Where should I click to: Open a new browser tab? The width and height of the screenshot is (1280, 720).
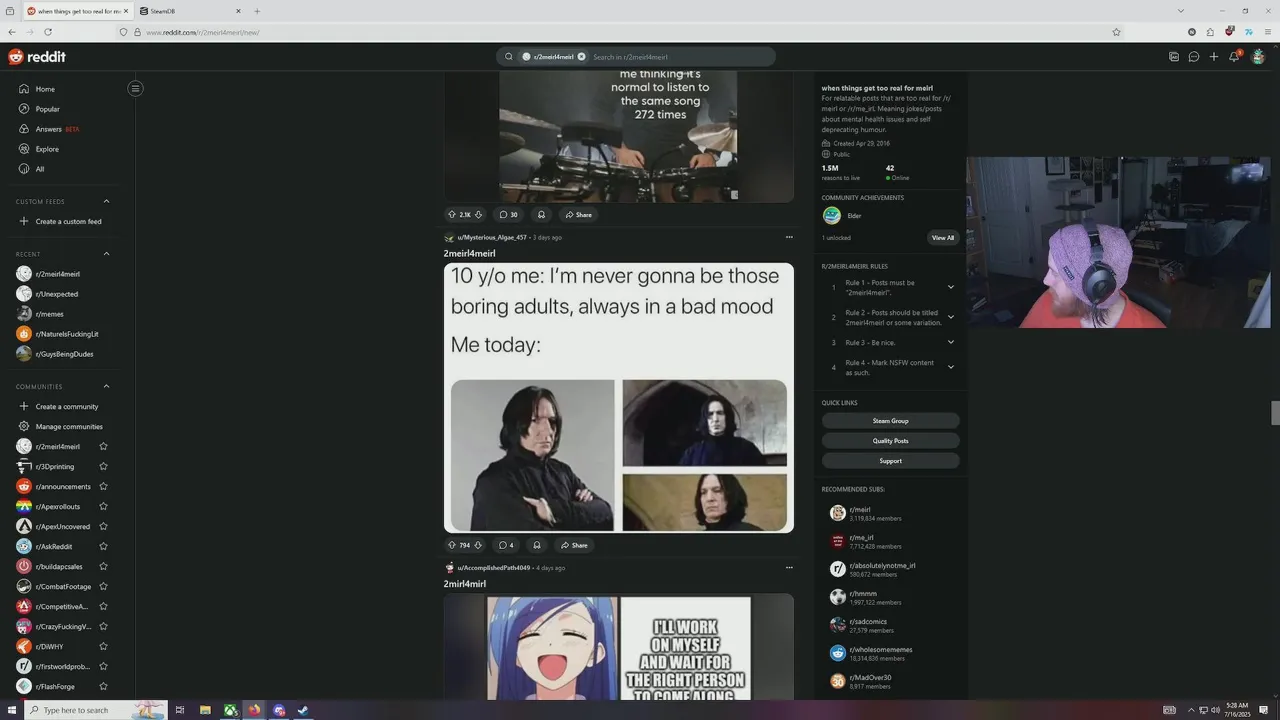(257, 11)
